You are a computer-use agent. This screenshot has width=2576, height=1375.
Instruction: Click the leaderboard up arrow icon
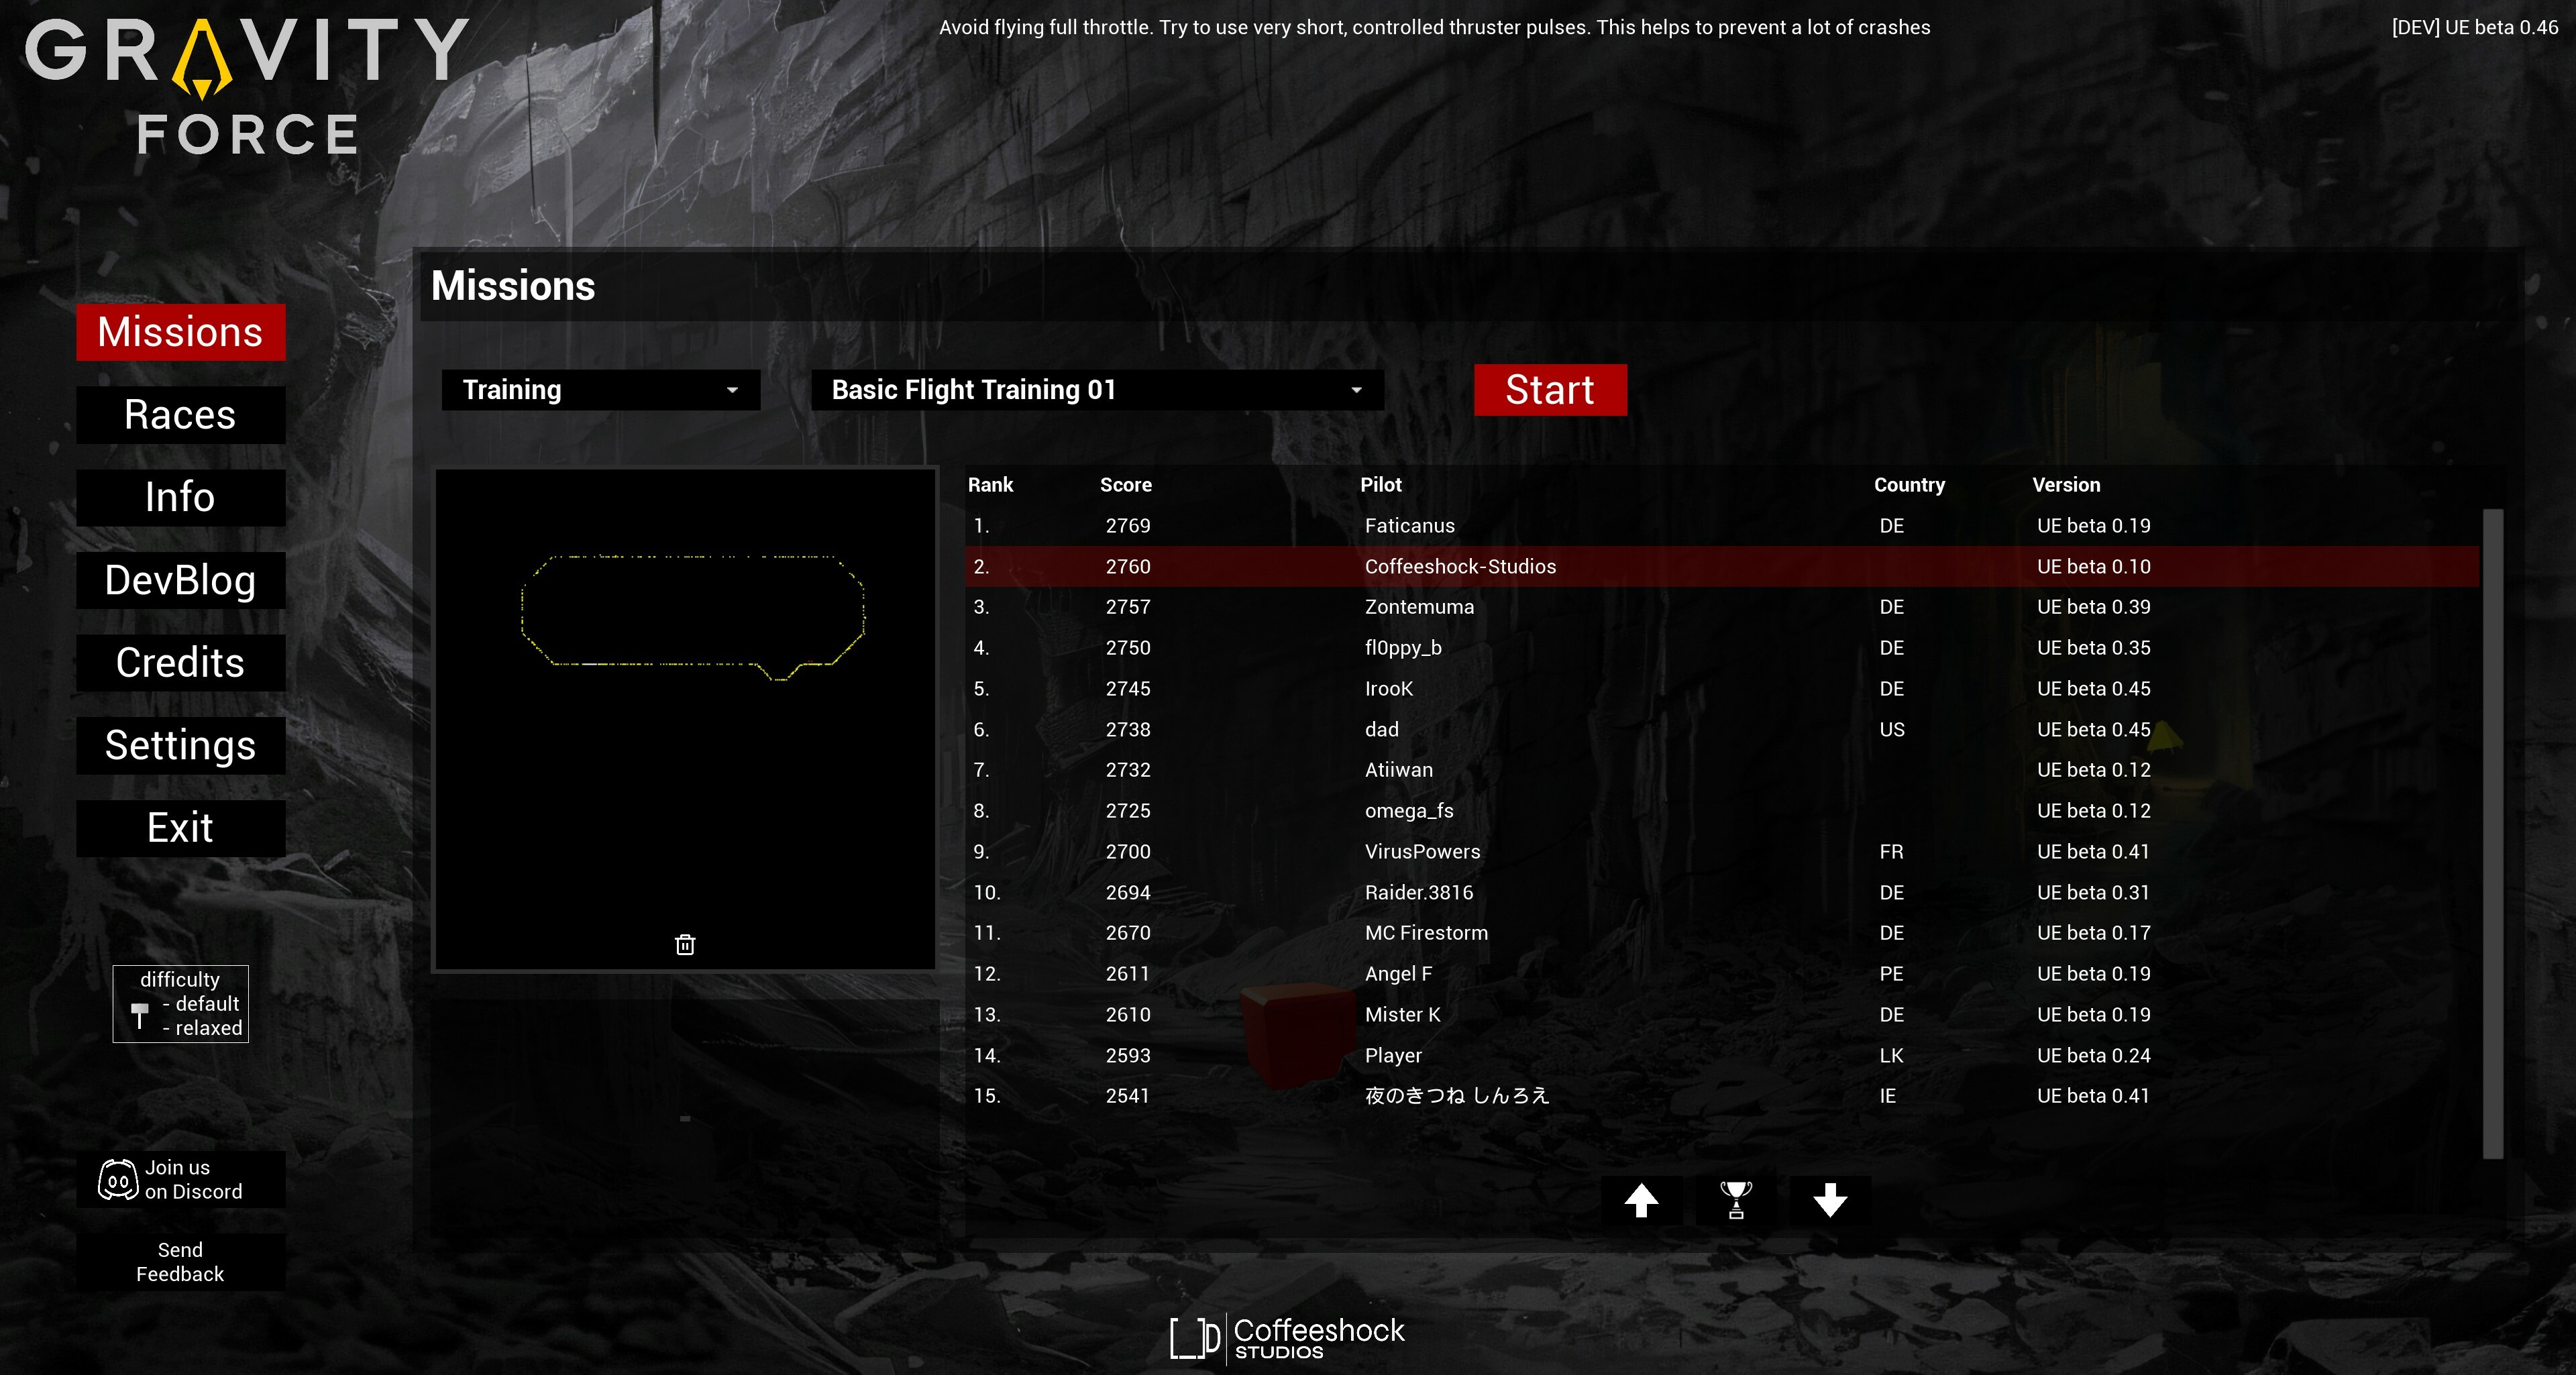(x=1641, y=1200)
